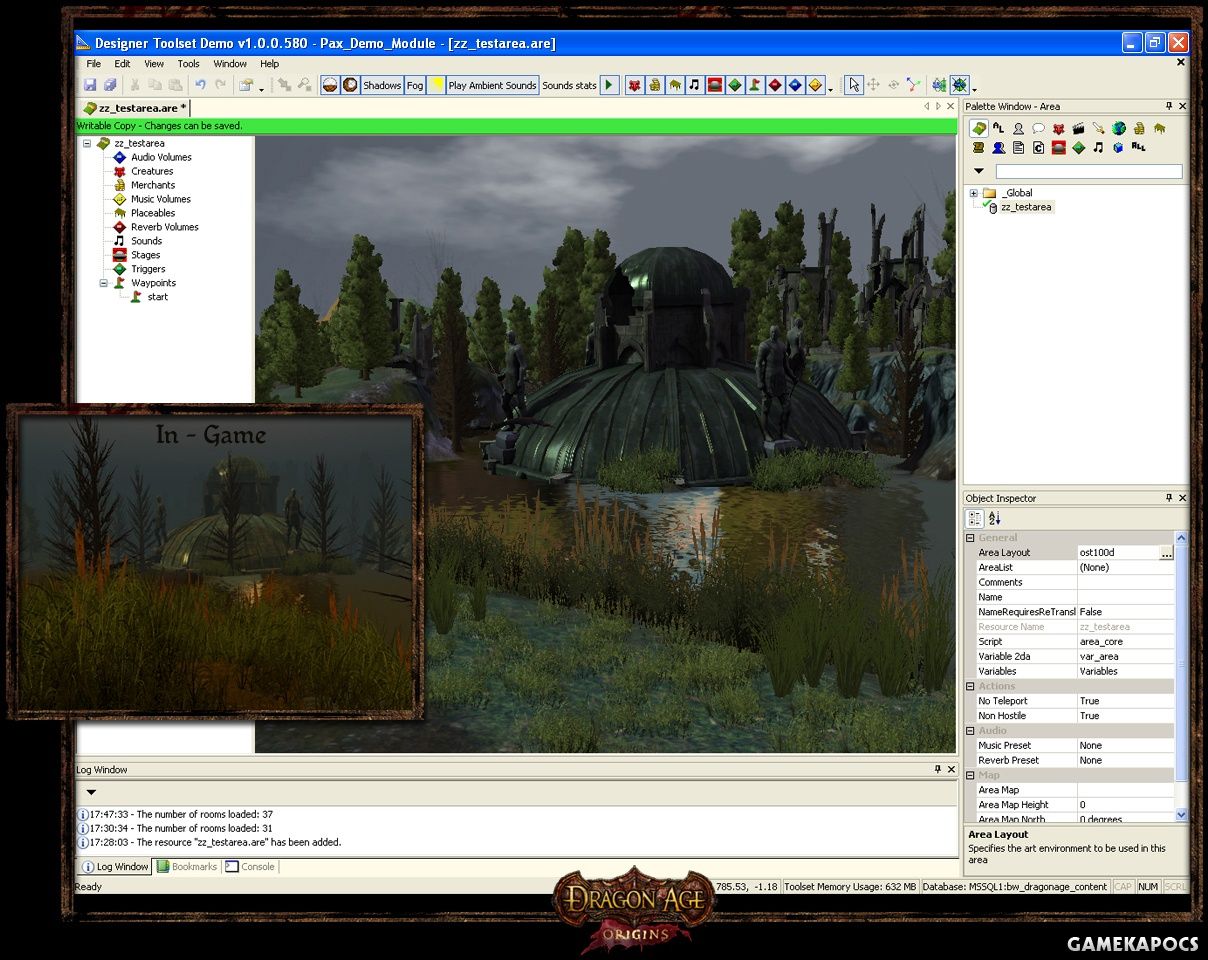Pin the Log Window panel
The width and height of the screenshot is (1208, 960).
coord(938,770)
